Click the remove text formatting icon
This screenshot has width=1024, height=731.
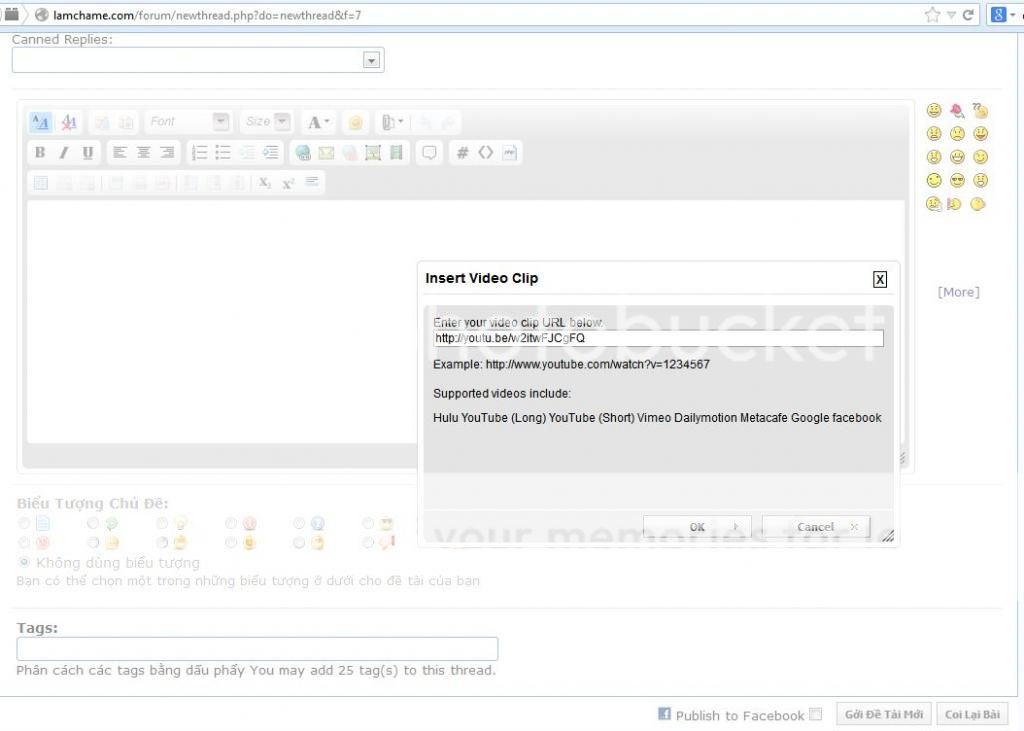(x=68, y=122)
